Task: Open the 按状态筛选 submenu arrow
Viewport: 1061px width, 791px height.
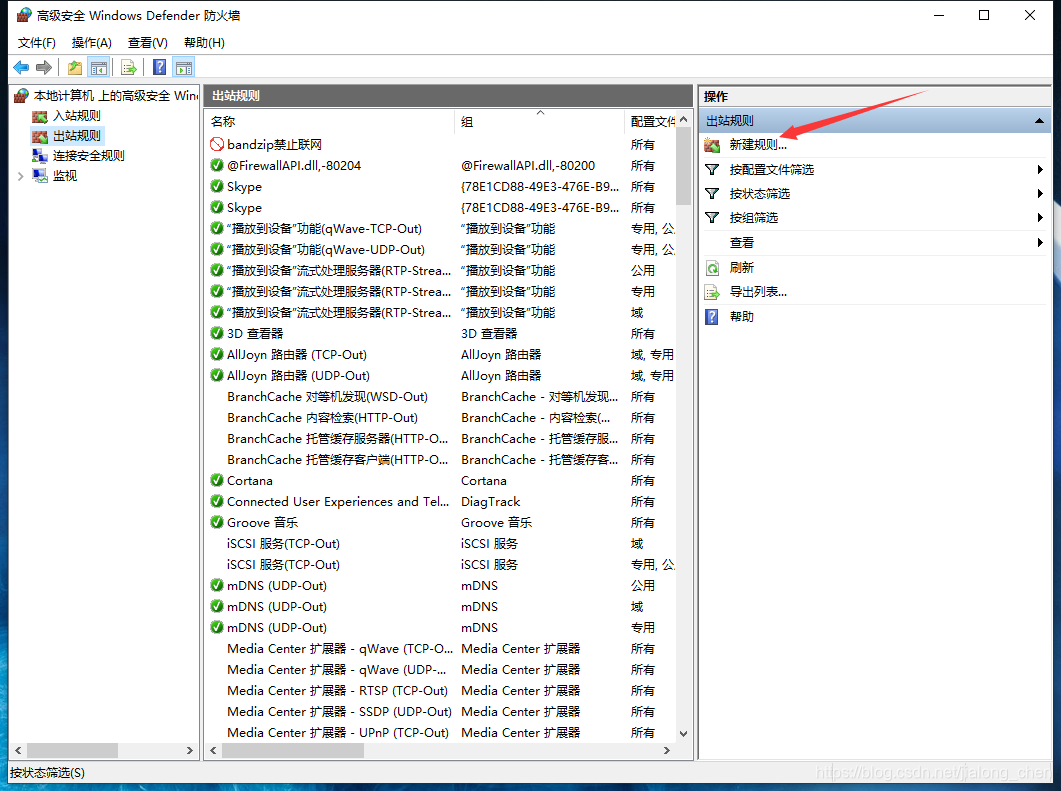Action: click(x=1040, y=194)
